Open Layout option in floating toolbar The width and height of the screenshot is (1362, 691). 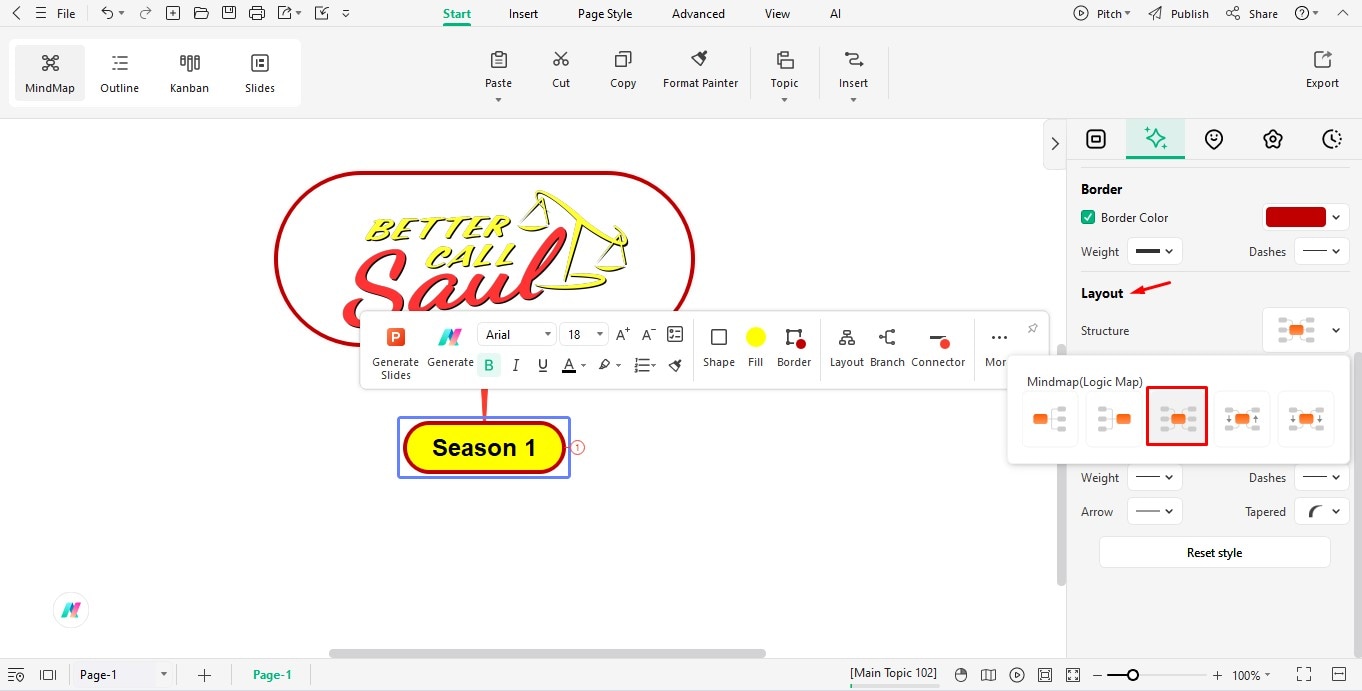click(847, 347)
